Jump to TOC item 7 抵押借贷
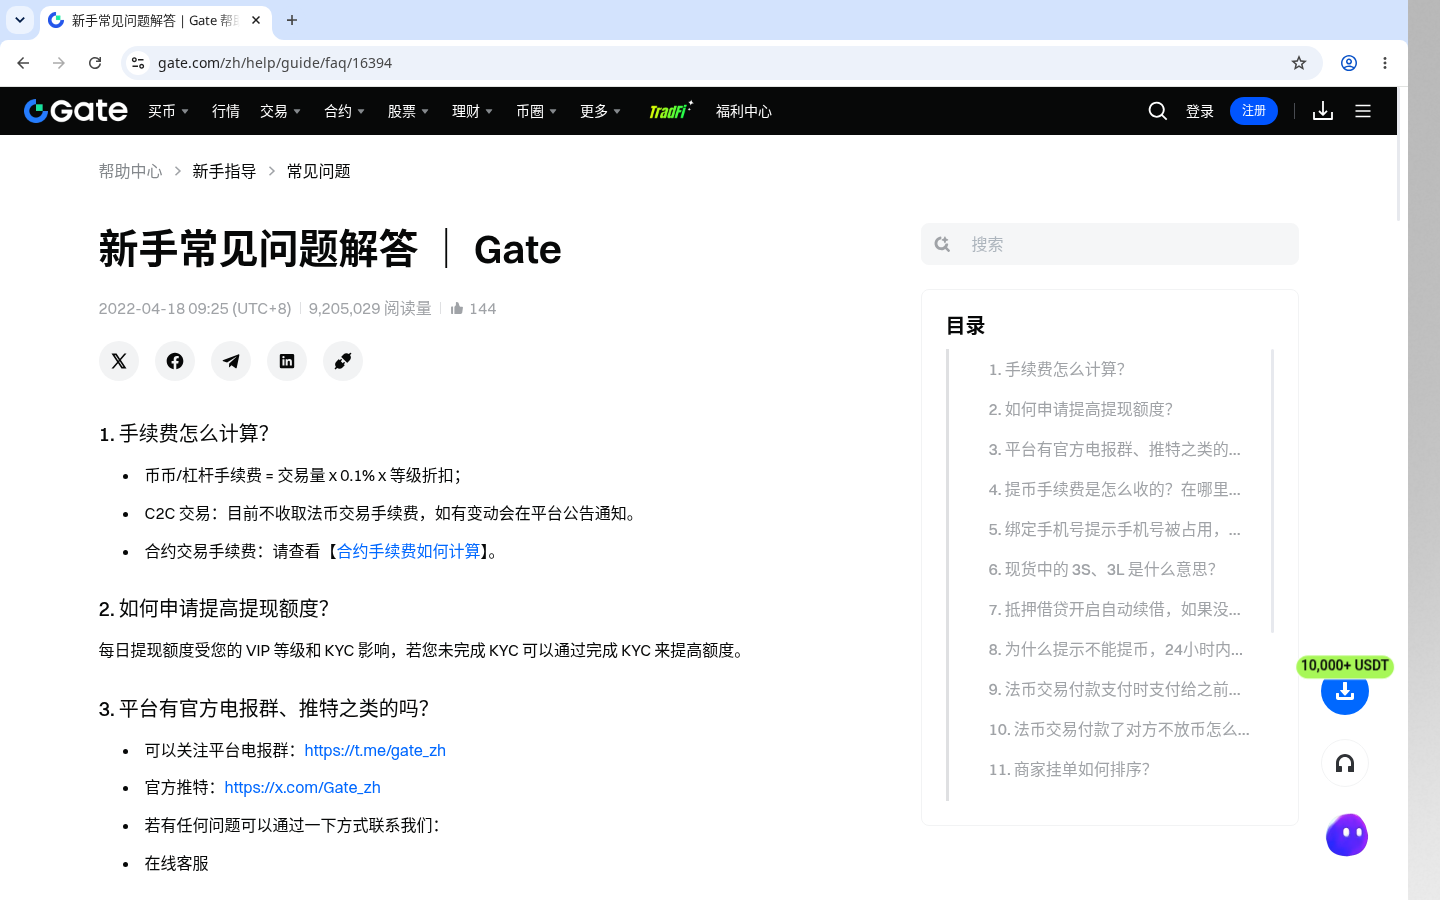Screen dimensions: 1440x900 1115,609
